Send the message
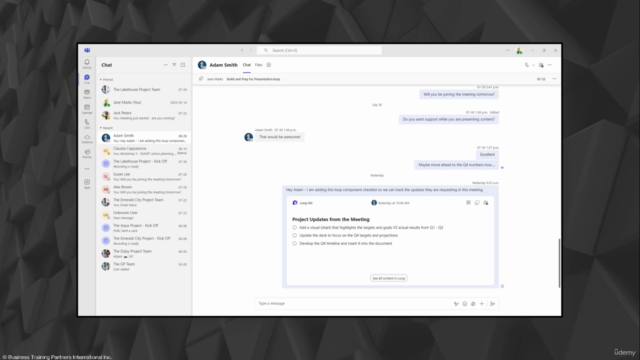The image size is (640, 360). [x=493, y=304]
